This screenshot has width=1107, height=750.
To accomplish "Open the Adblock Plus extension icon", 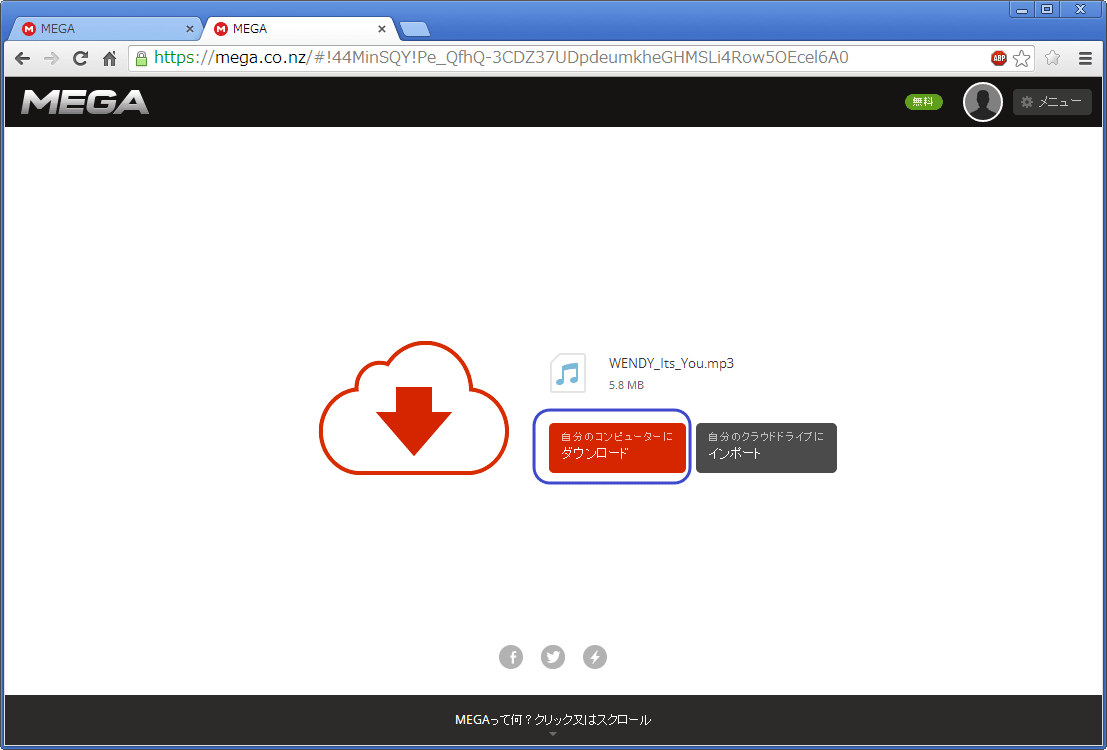I will [998, 58].
